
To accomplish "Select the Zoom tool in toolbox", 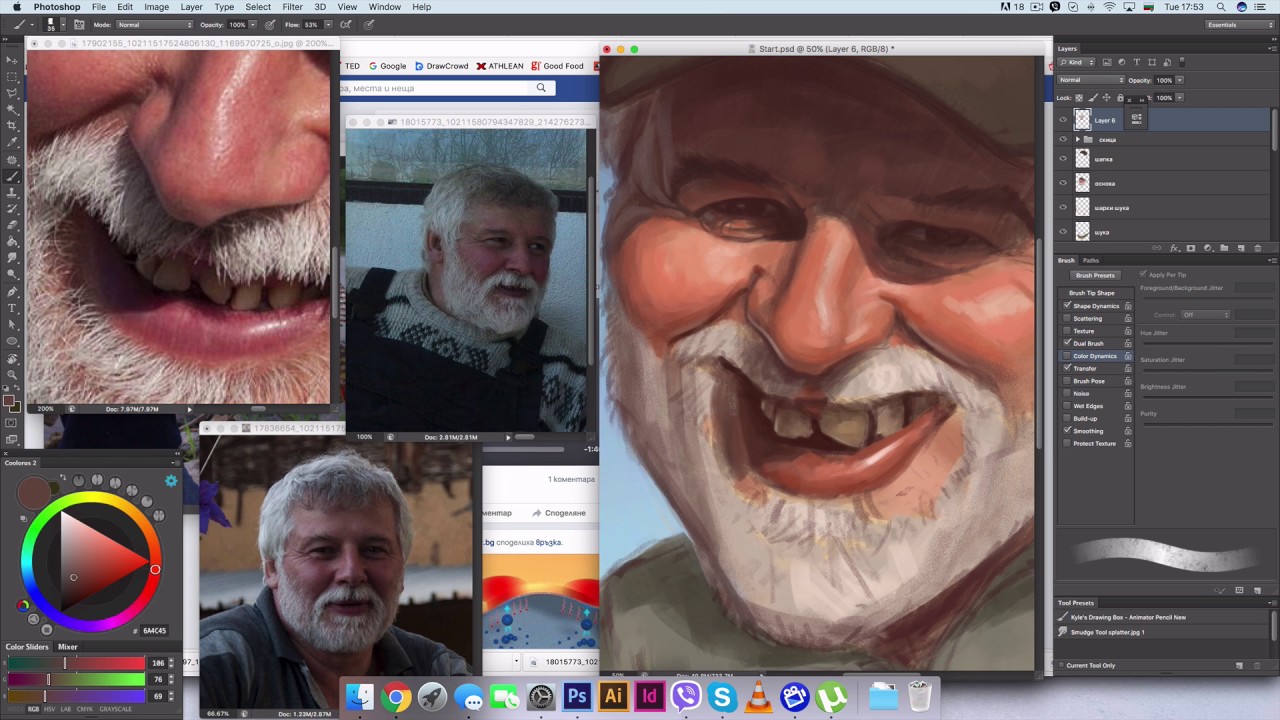I will 12,374.
